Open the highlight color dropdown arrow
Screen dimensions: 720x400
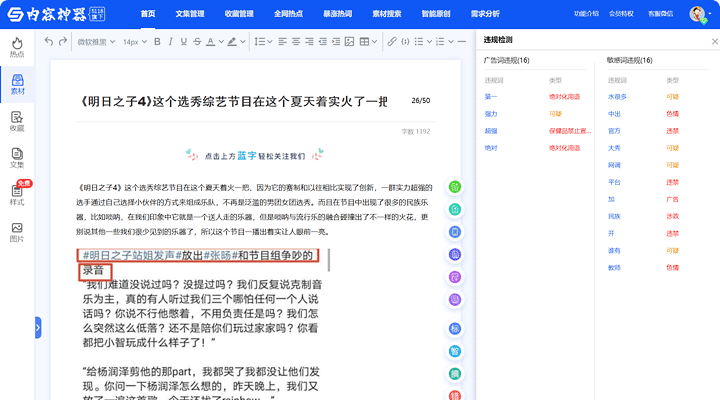(243, 42)
